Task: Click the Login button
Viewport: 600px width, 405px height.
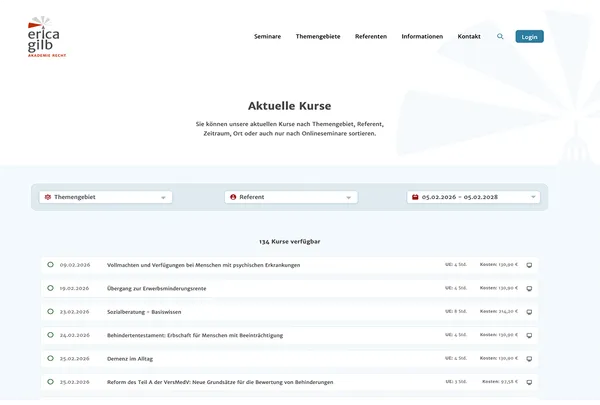Action: [x=529, y=37]
